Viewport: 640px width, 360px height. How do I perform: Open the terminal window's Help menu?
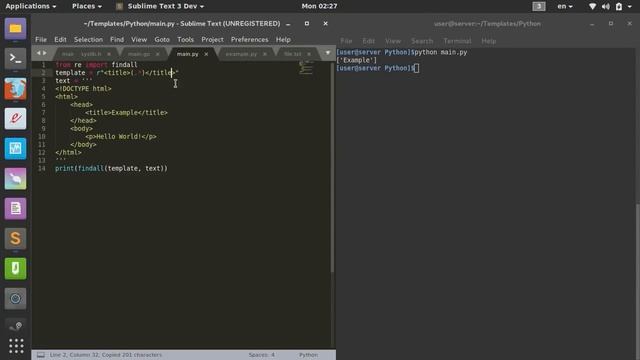click(x=489, y=41)
